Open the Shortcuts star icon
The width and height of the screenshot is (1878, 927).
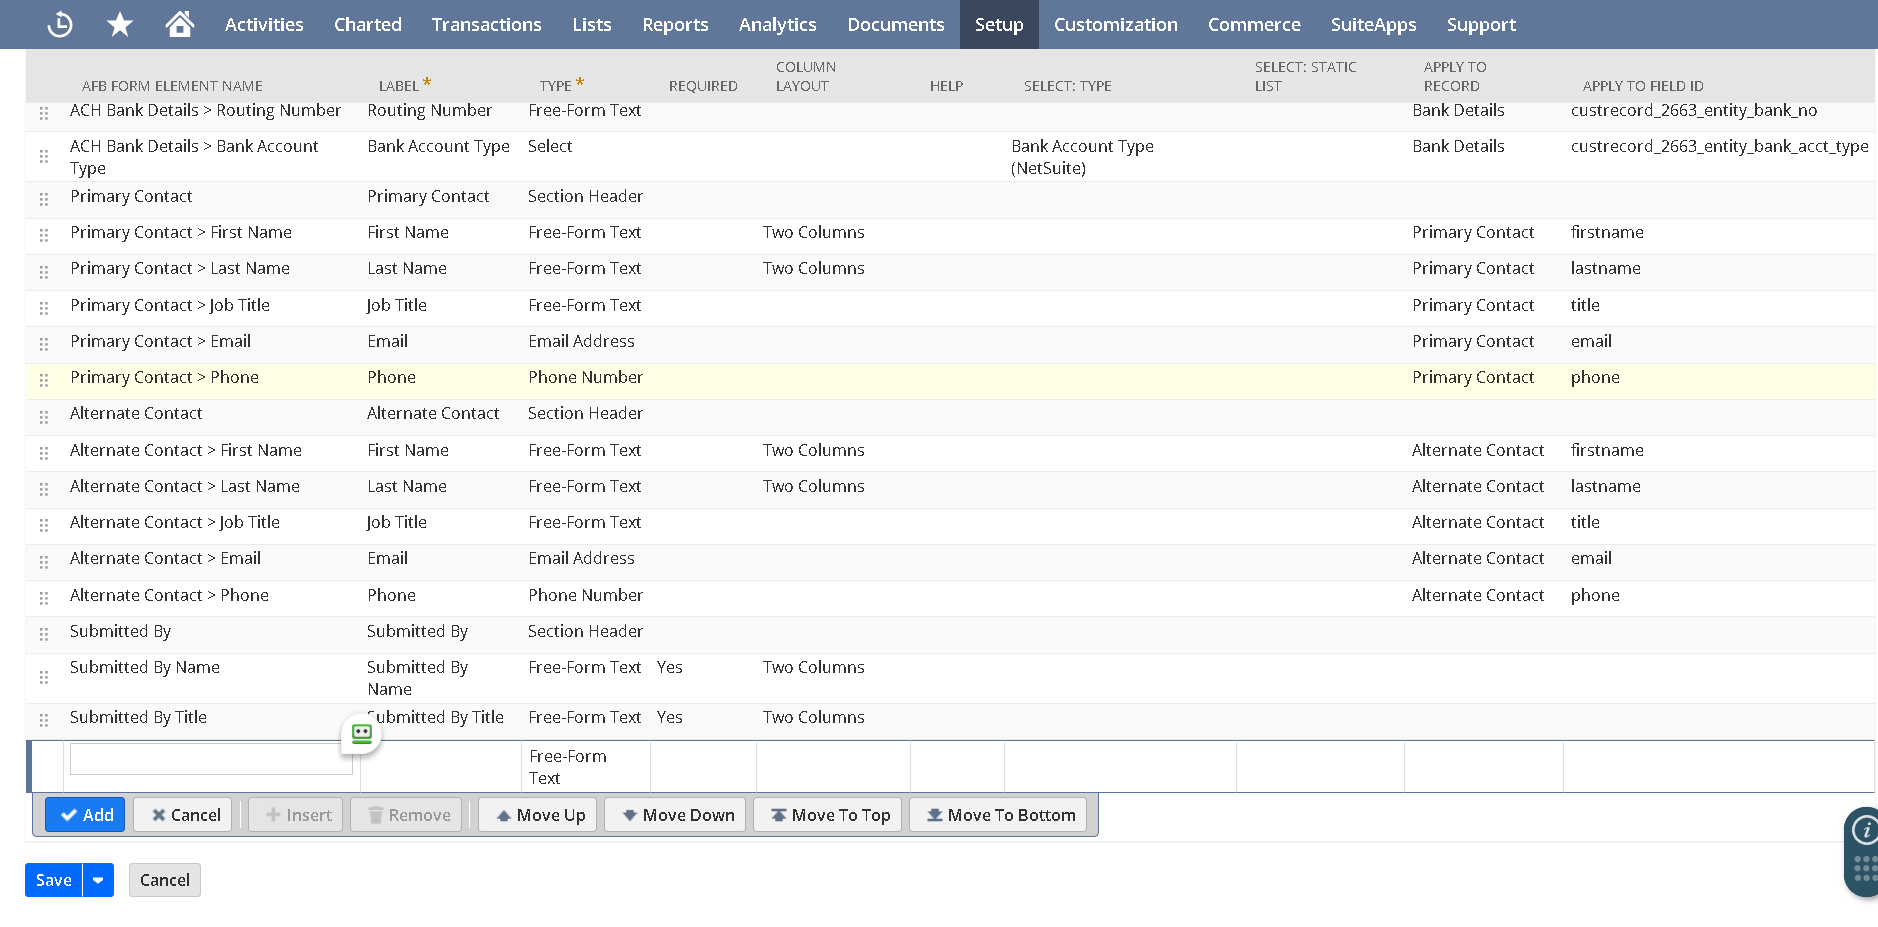(x=120, y=24)
